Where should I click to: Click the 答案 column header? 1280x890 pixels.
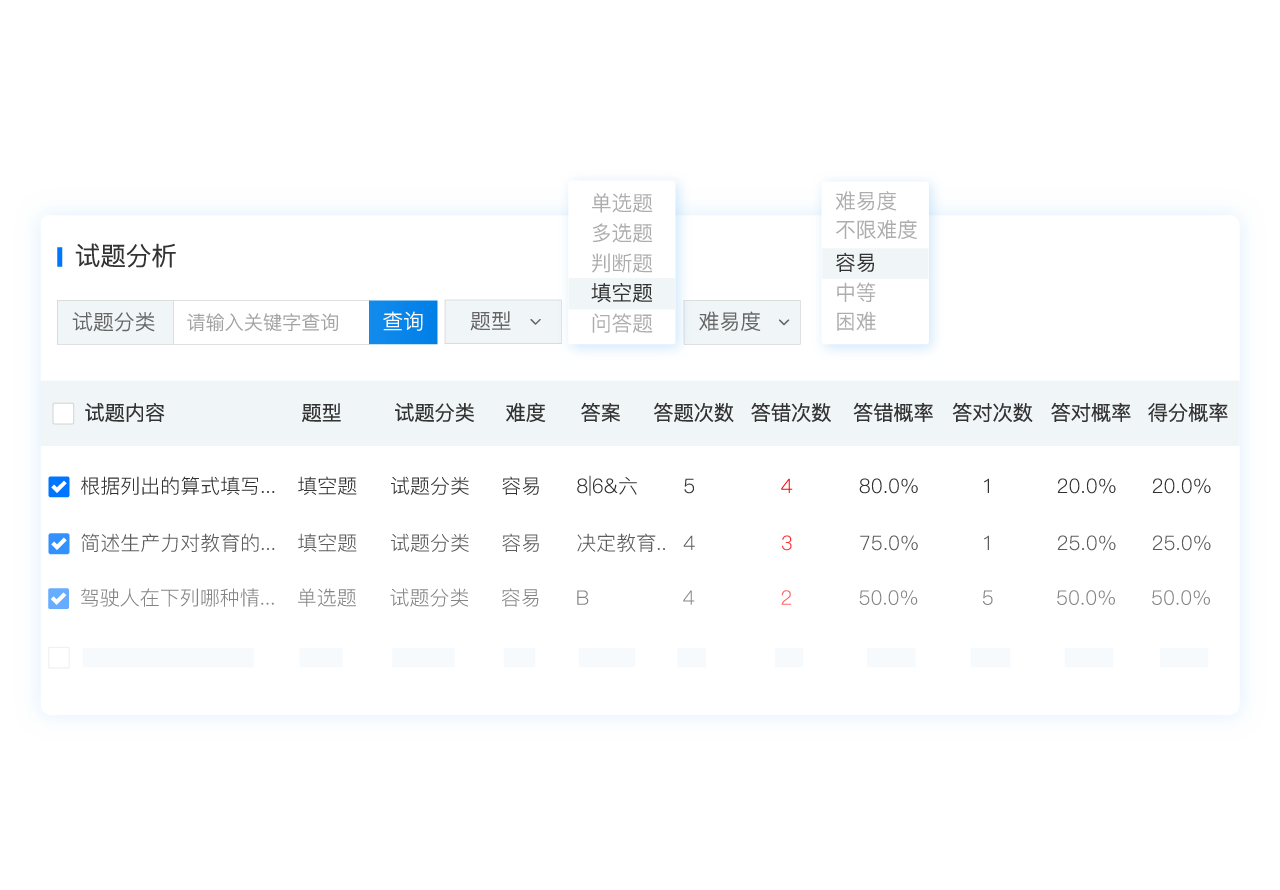click(600, 413)
